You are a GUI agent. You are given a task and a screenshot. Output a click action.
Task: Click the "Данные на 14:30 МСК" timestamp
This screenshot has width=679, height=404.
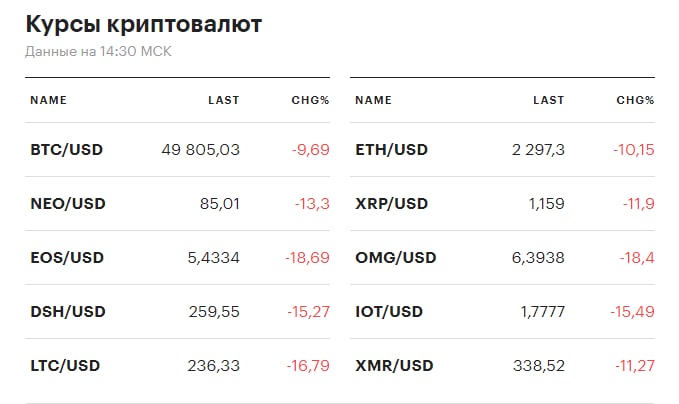click(99, 51)
